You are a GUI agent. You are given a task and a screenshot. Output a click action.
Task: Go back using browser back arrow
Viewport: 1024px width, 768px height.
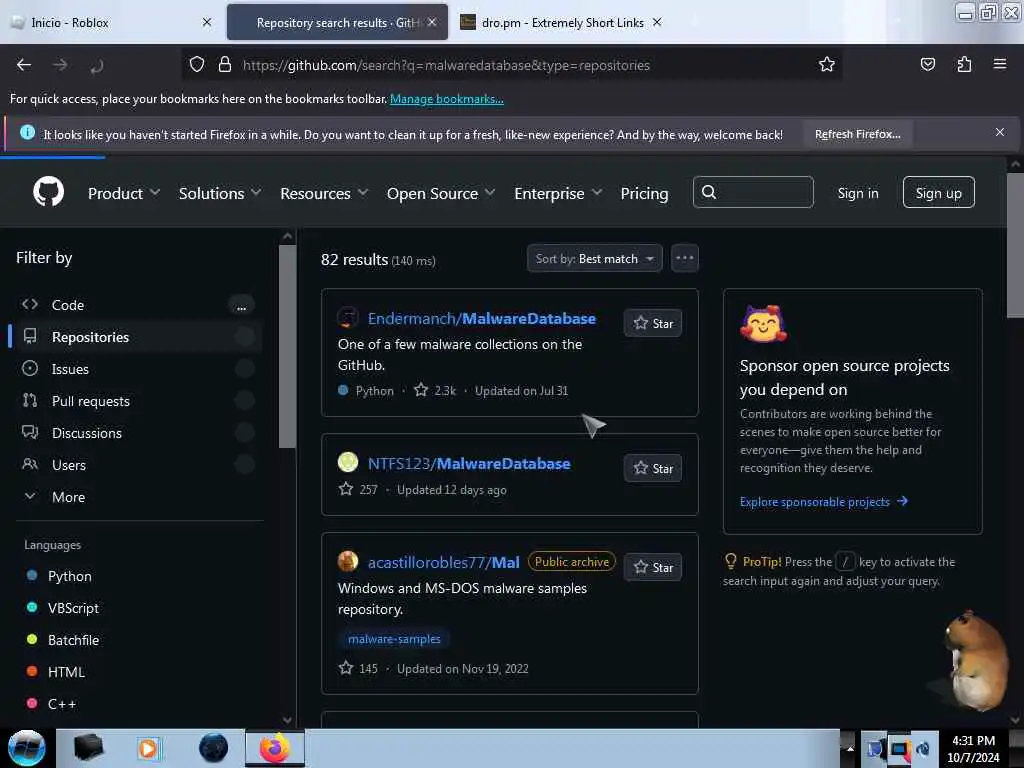[x=24, y=65]
